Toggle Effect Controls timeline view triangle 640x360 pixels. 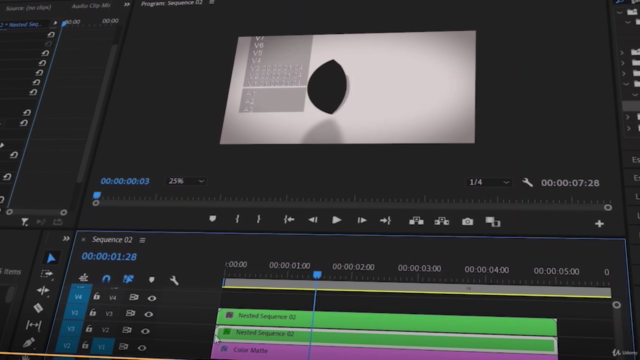point(55,23)
